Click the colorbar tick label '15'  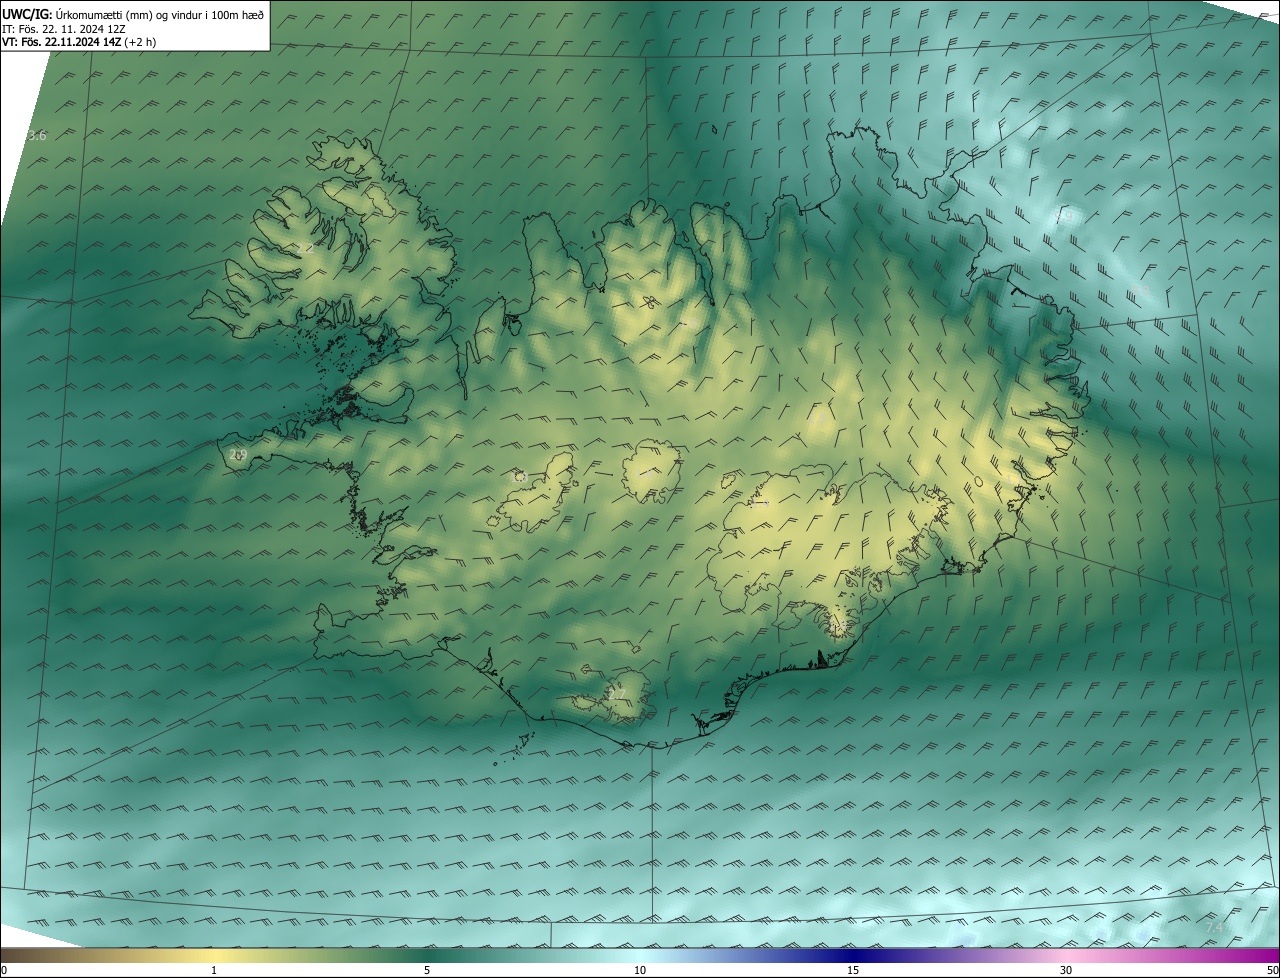coord(853,970)
